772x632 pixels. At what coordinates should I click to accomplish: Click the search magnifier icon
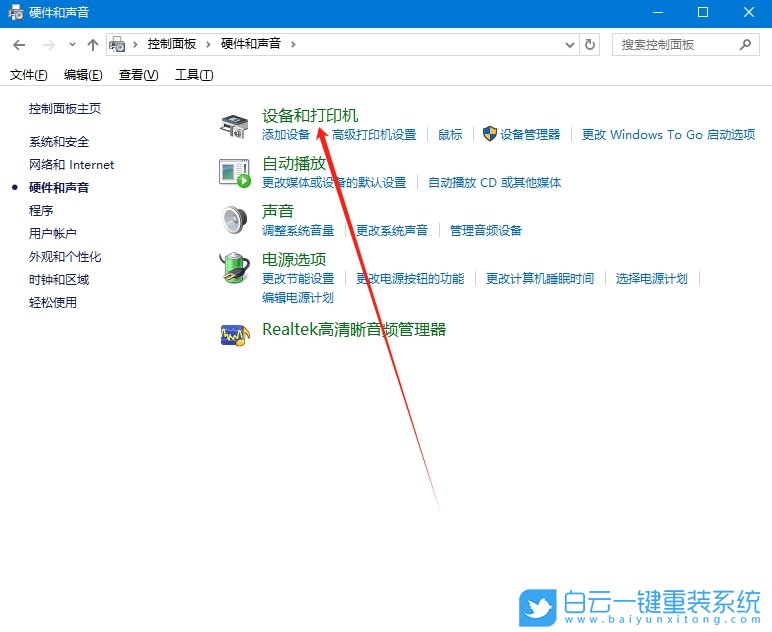point(744,45)
